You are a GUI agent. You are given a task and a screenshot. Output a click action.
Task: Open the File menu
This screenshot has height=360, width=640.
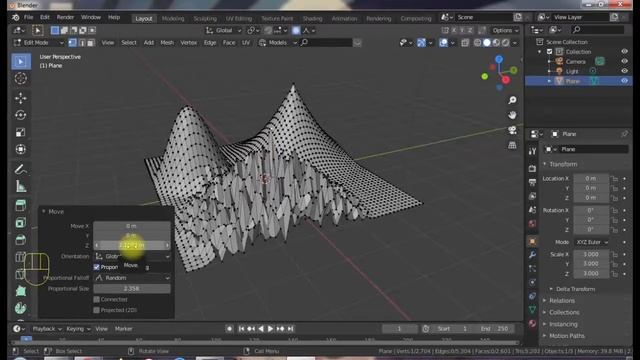click(28, 17)
